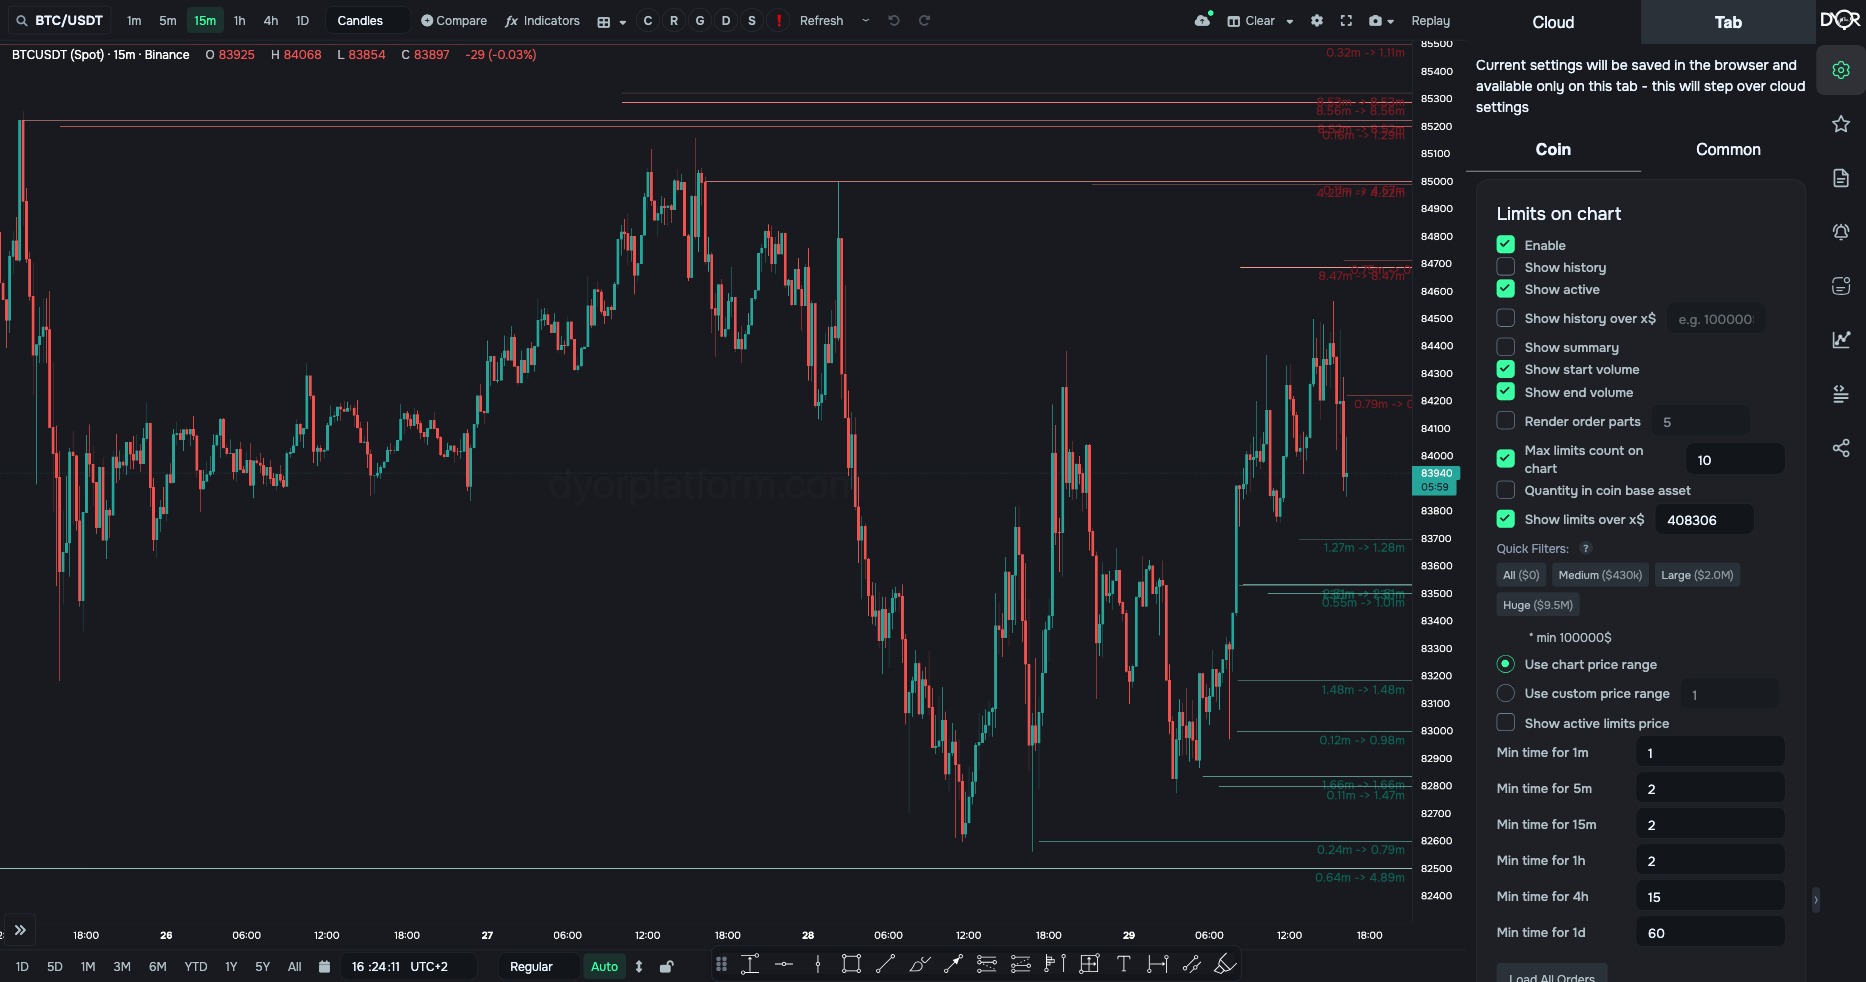Image resolution: width=1866 pixels, height=982 pixels.
Task: Select the text drawing tool
Action: 1123,964
